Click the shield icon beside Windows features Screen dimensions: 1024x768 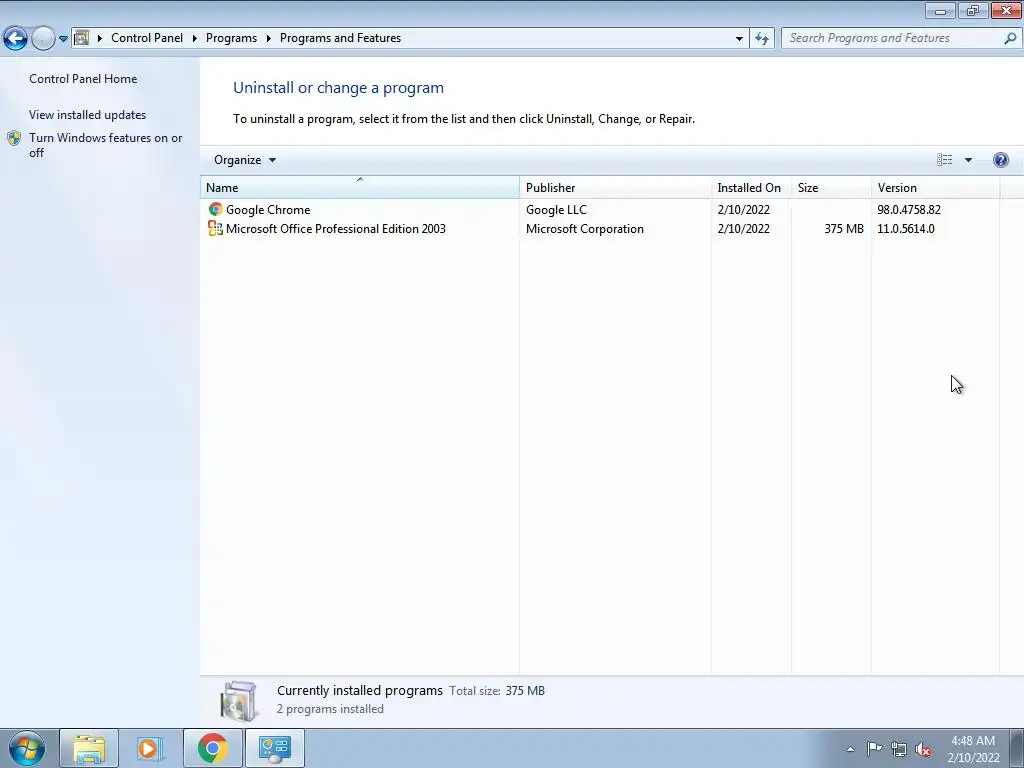(x=14, y=138)
